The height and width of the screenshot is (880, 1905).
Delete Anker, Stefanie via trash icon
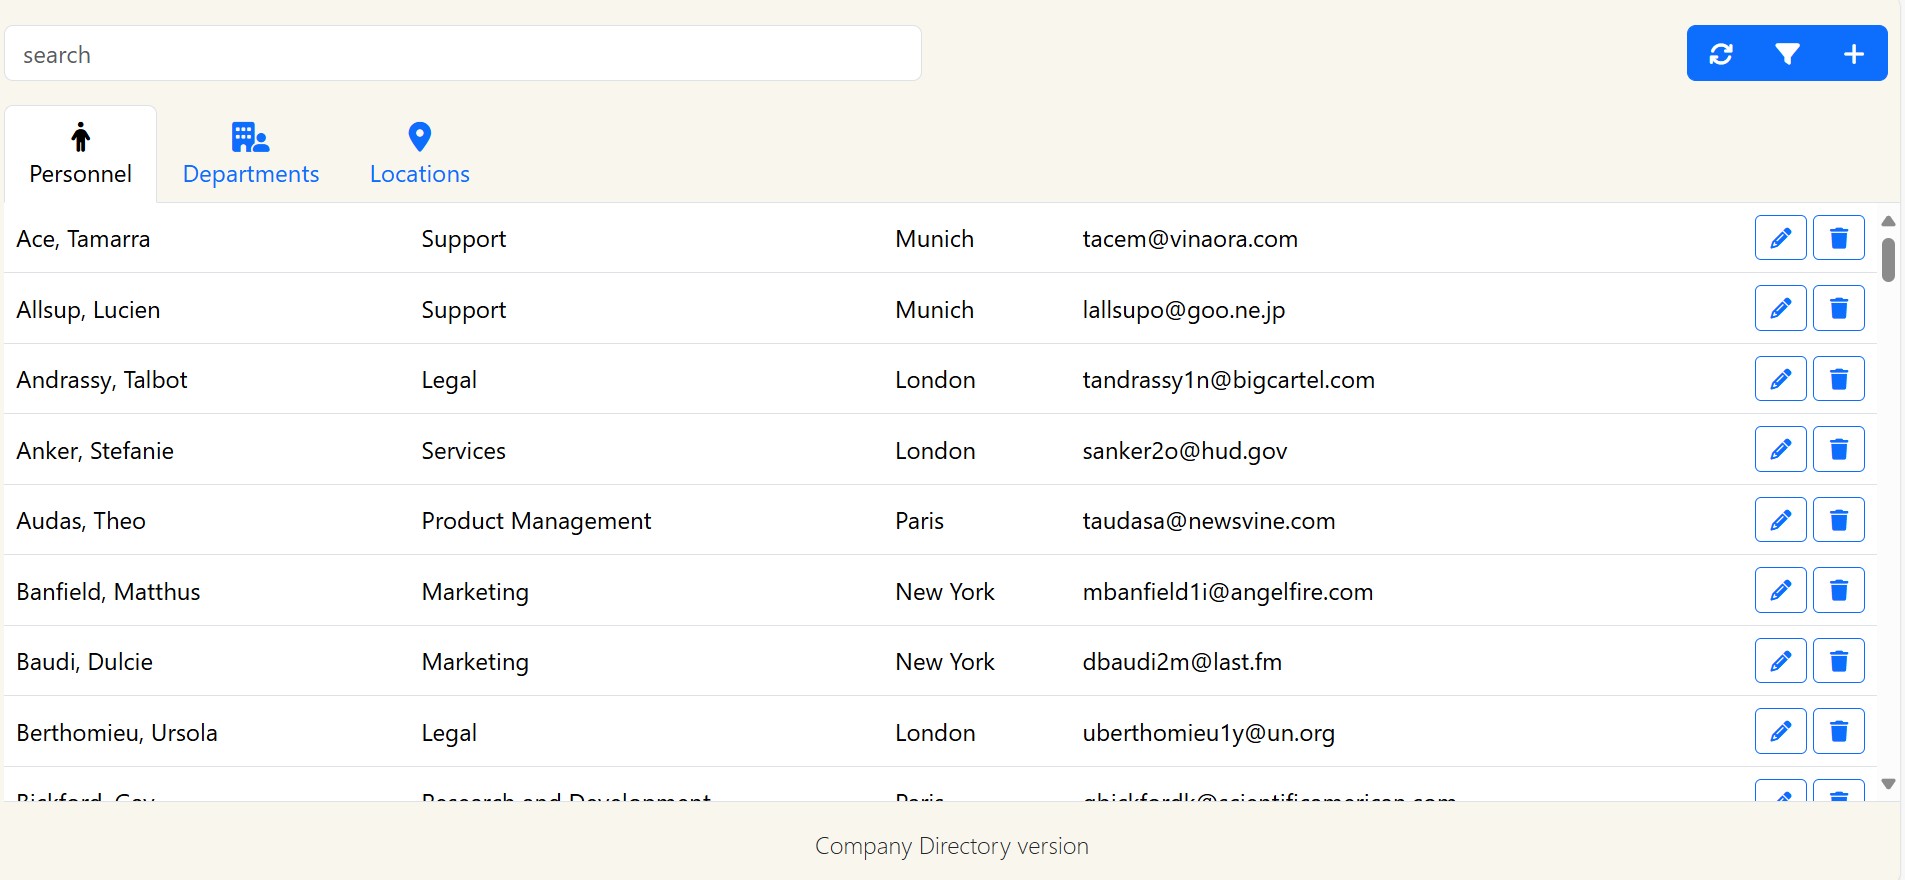1838,449
